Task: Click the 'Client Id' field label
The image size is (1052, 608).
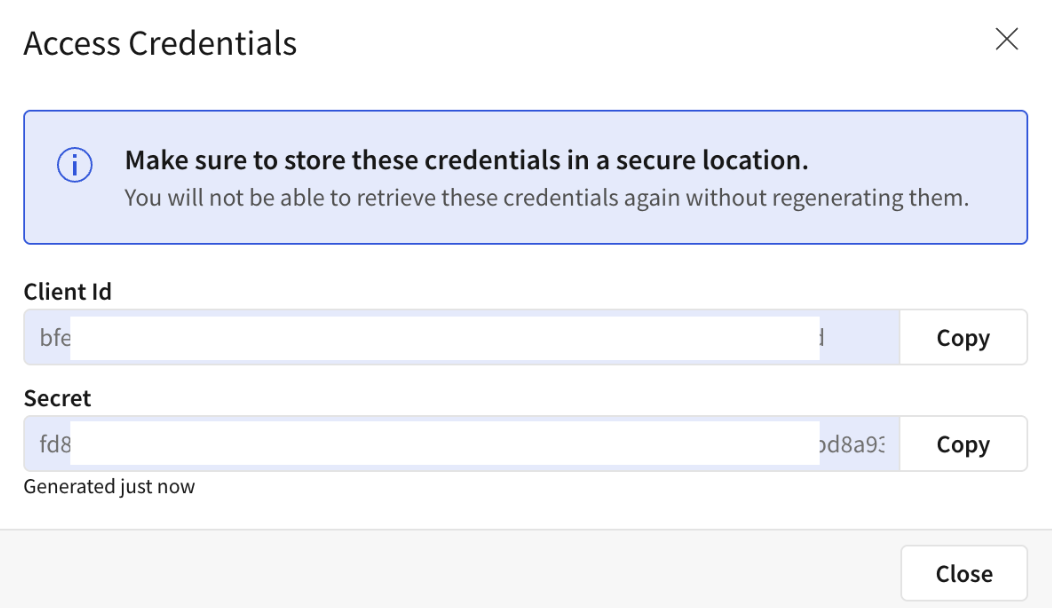Action: (x=67, y=292)
